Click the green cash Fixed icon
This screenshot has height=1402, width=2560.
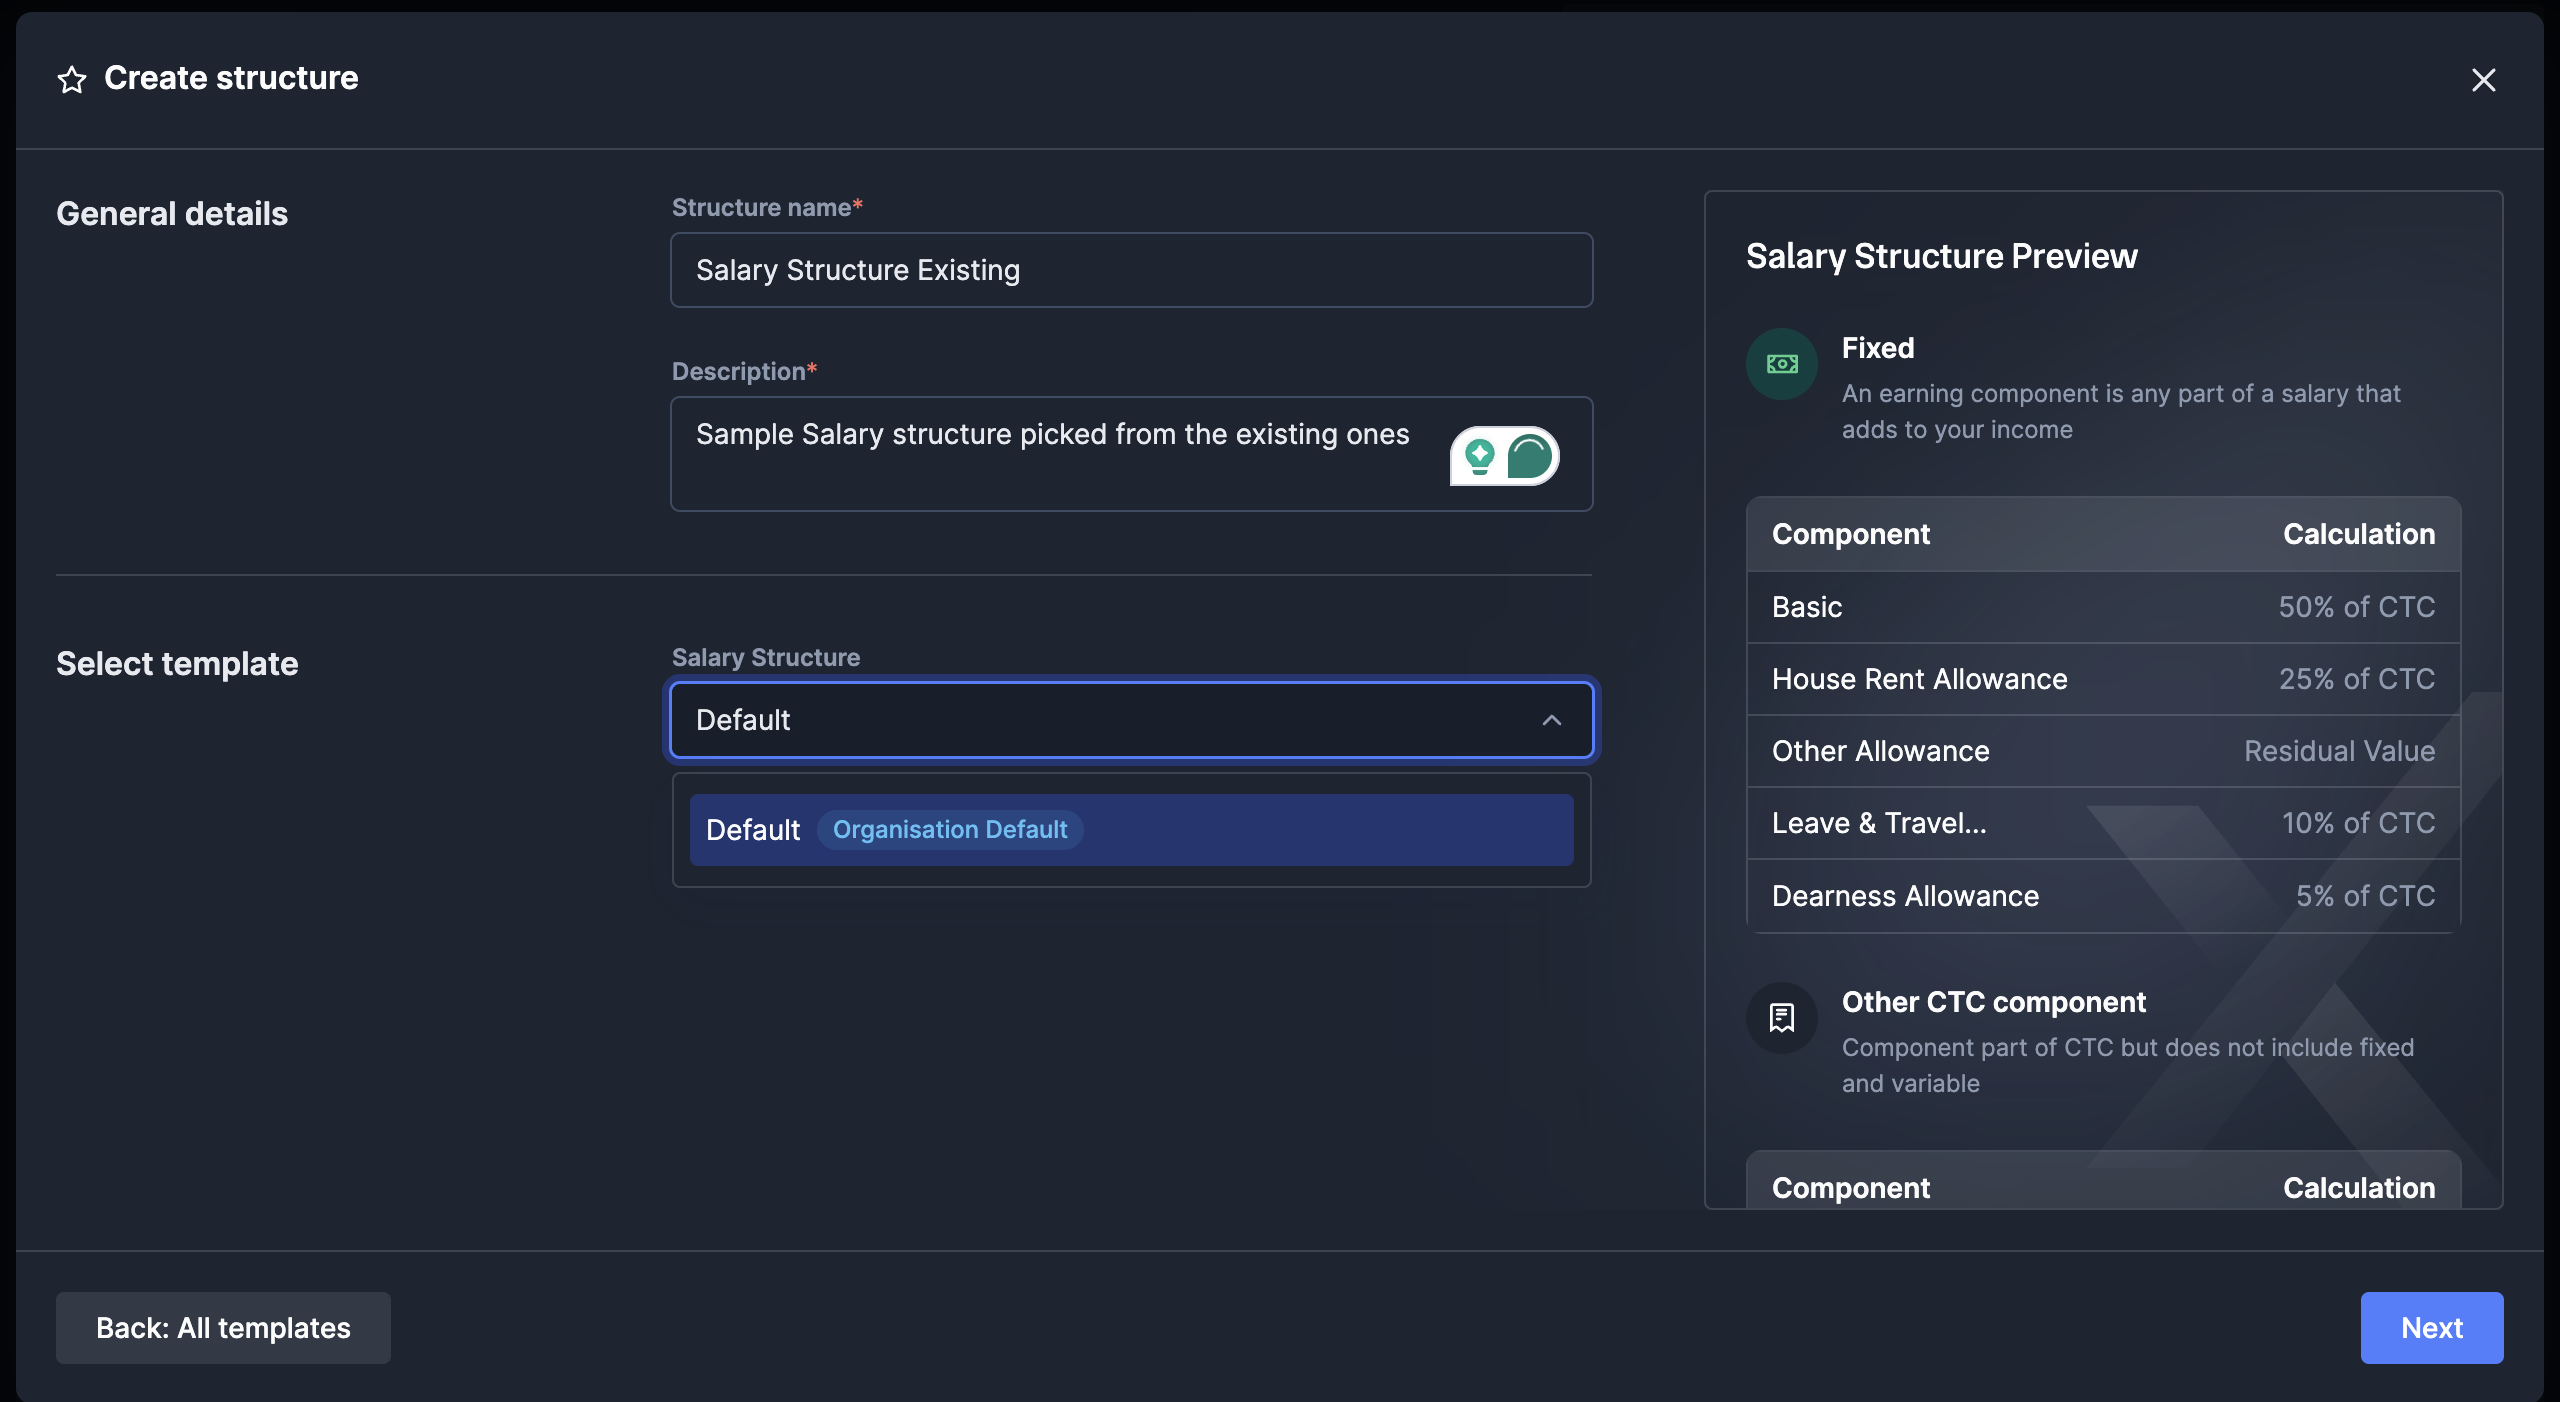1782,364
